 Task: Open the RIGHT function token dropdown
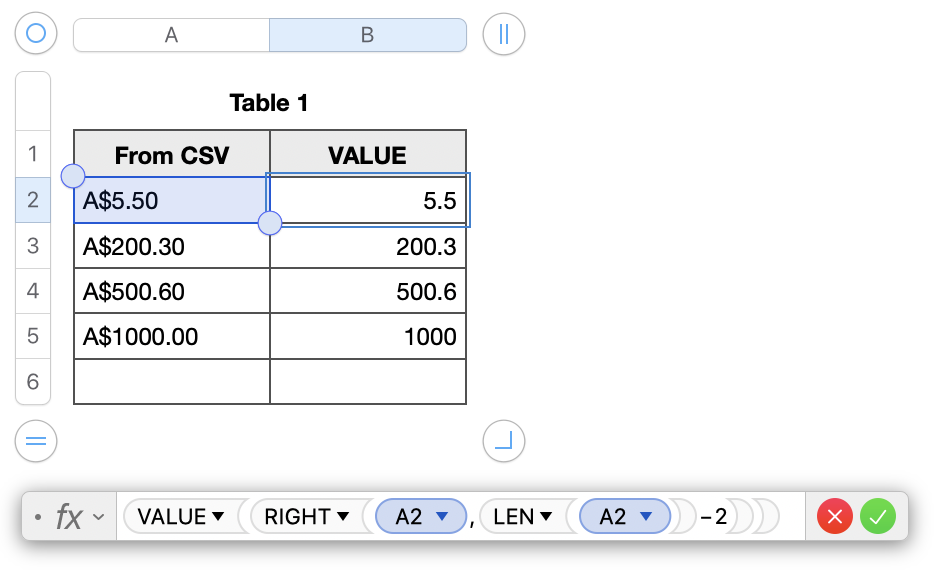click(x=343, y=517)
